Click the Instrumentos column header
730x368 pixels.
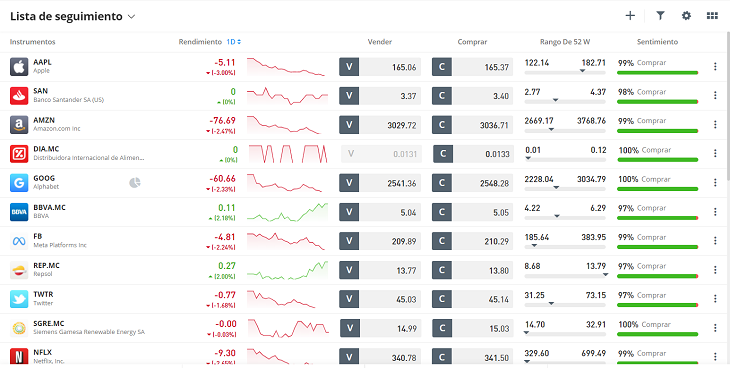pyautogui.click(x=33, y=42)
